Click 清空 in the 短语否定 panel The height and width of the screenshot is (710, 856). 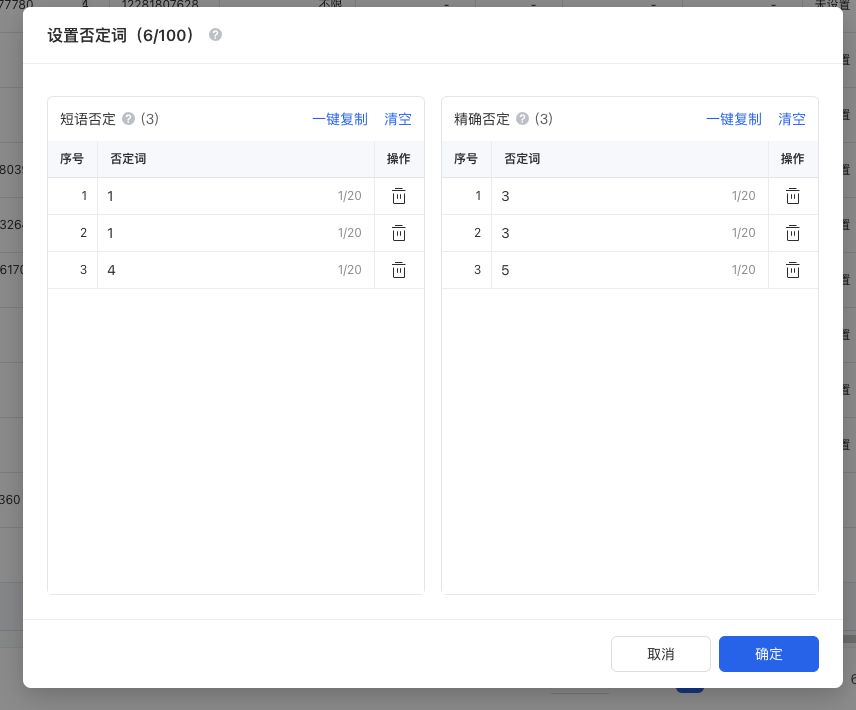pyautogui.click(x=398, y=119)
